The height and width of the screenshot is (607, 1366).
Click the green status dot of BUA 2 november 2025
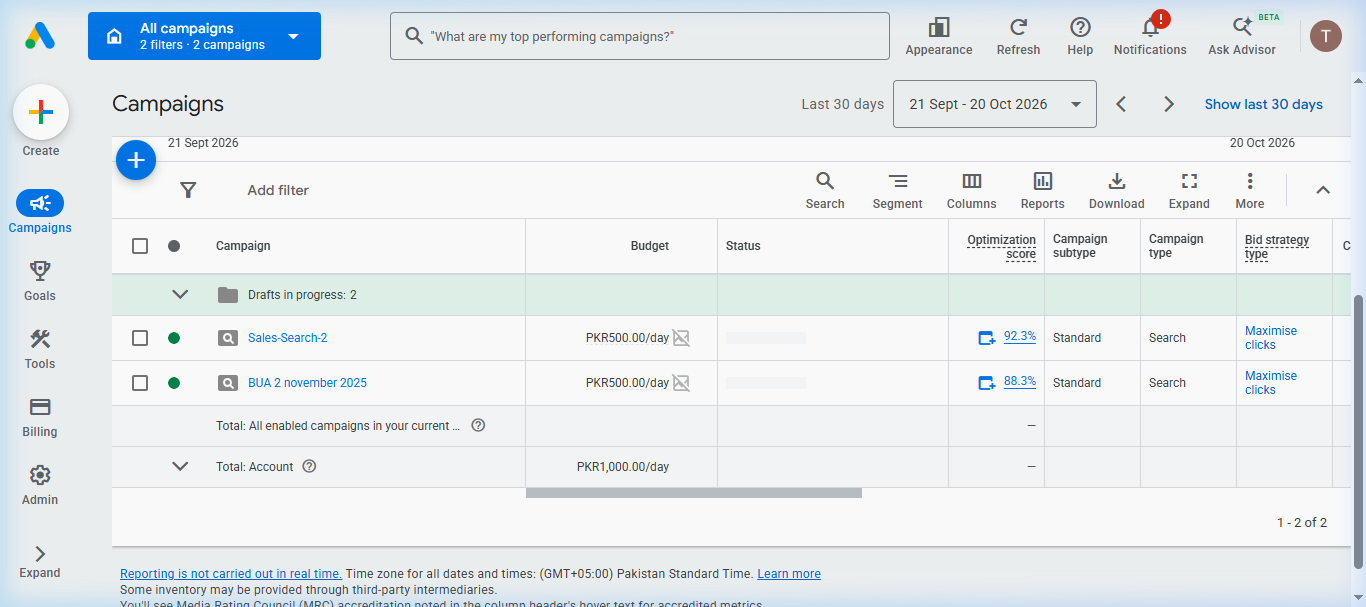point(174,383)
